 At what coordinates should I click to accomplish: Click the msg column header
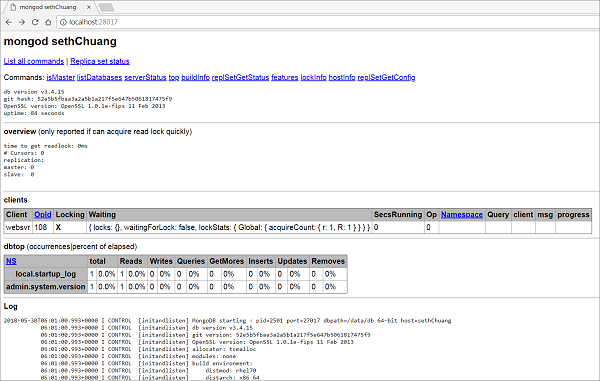pyautogui.click(x=545, y=215)
